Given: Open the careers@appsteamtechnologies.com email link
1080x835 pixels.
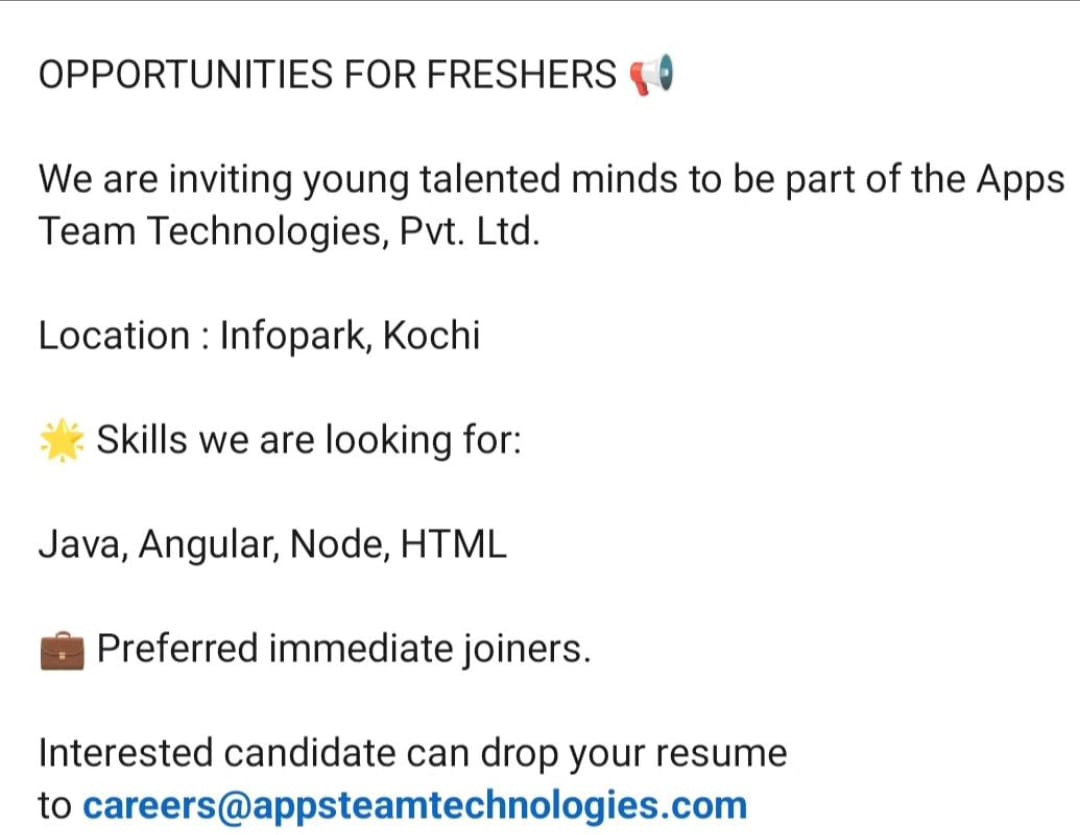Looking at the screenshot, I should [414, 805].
